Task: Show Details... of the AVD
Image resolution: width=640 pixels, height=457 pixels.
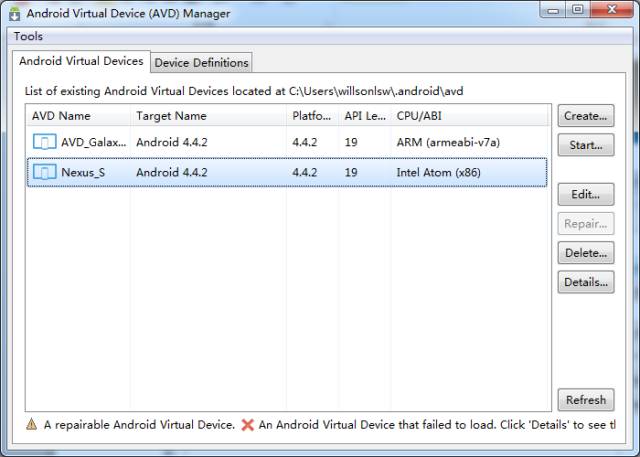Action: (586, 282)
